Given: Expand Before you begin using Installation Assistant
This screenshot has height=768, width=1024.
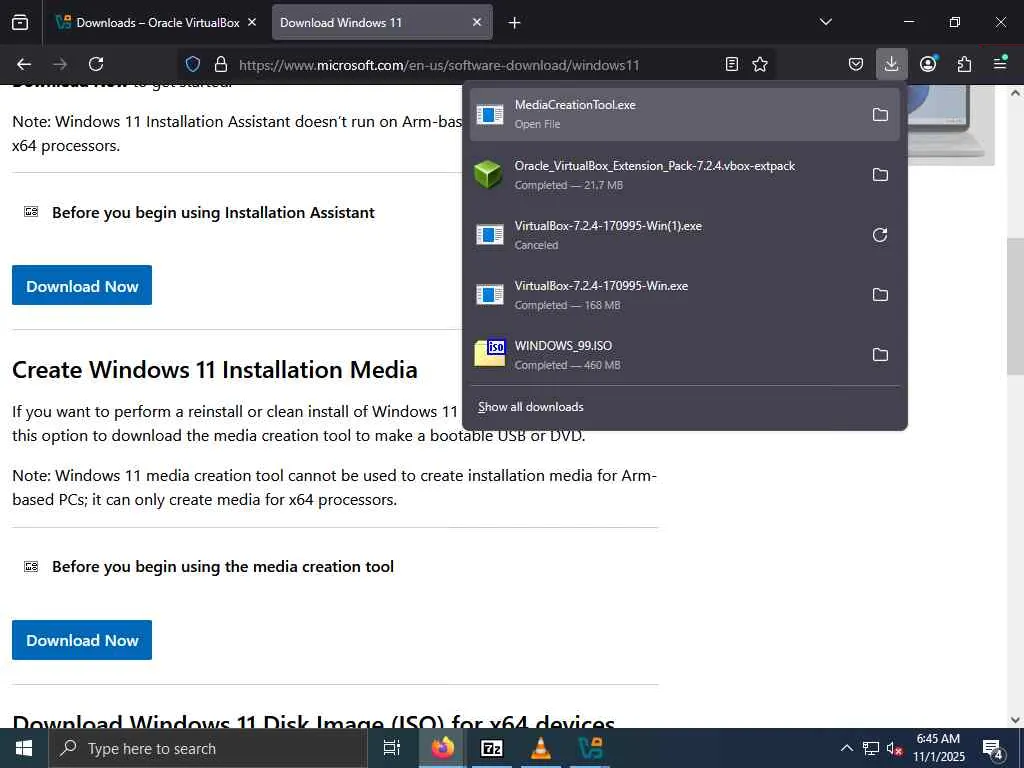Looking at the screenshot, I should point(213,212).
